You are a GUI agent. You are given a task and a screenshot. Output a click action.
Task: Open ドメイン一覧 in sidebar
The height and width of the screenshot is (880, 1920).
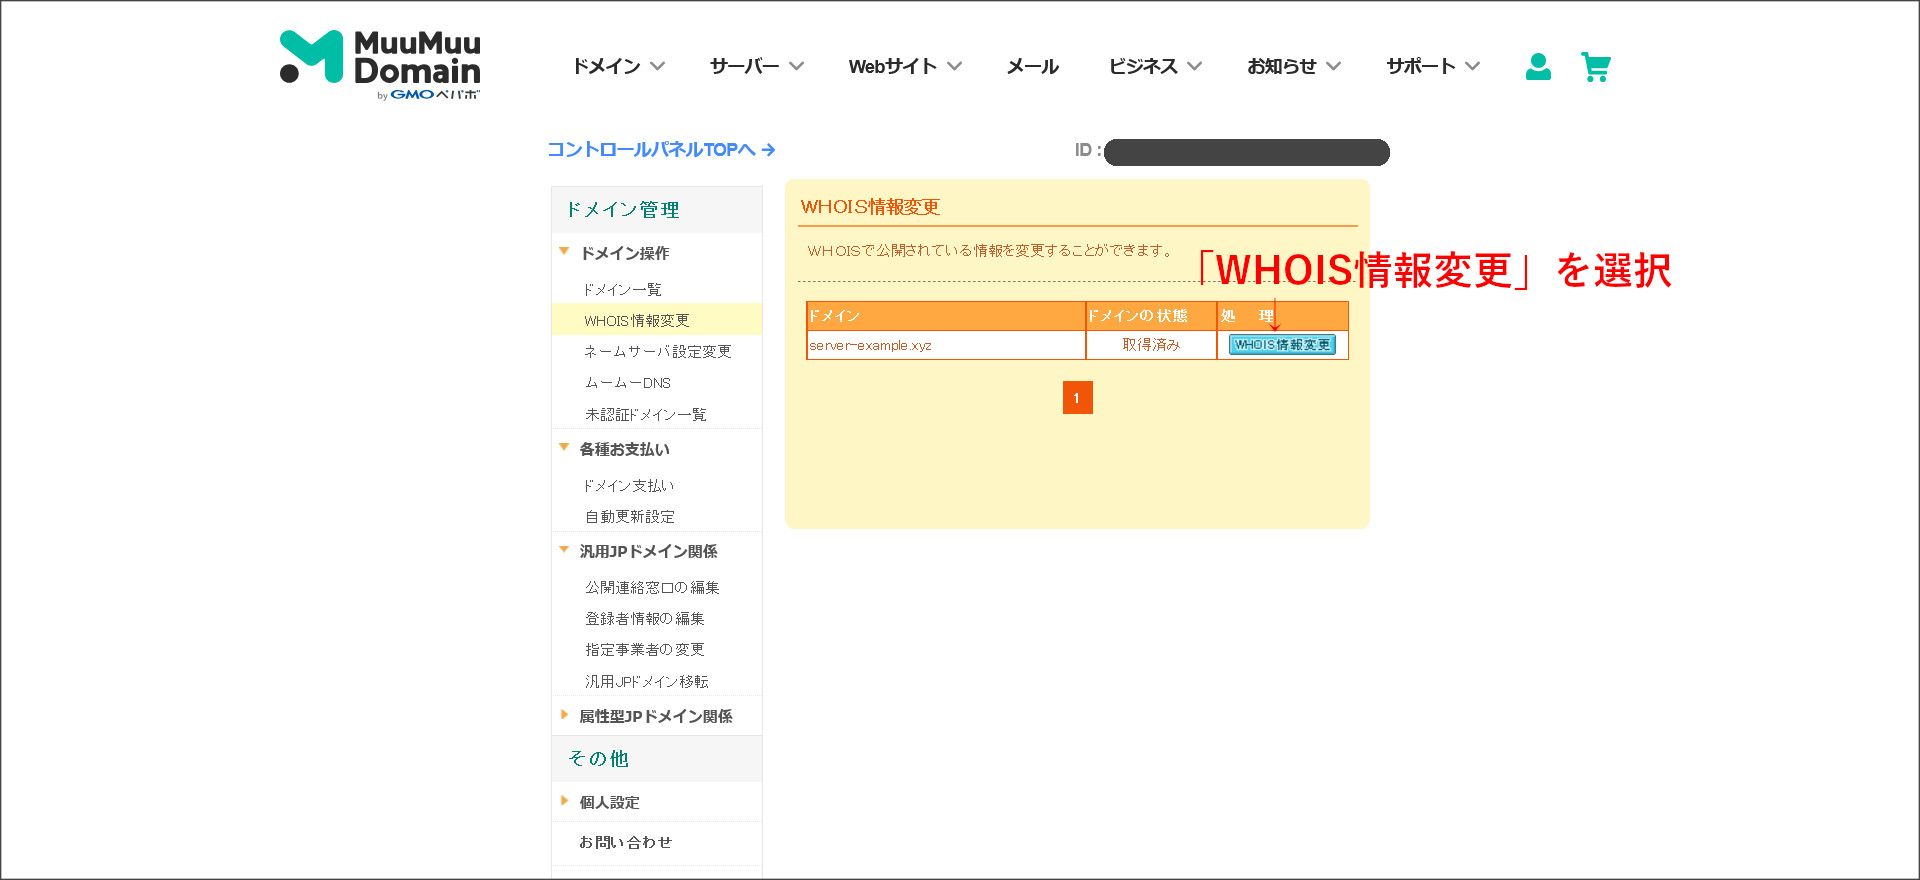(623, 289)
